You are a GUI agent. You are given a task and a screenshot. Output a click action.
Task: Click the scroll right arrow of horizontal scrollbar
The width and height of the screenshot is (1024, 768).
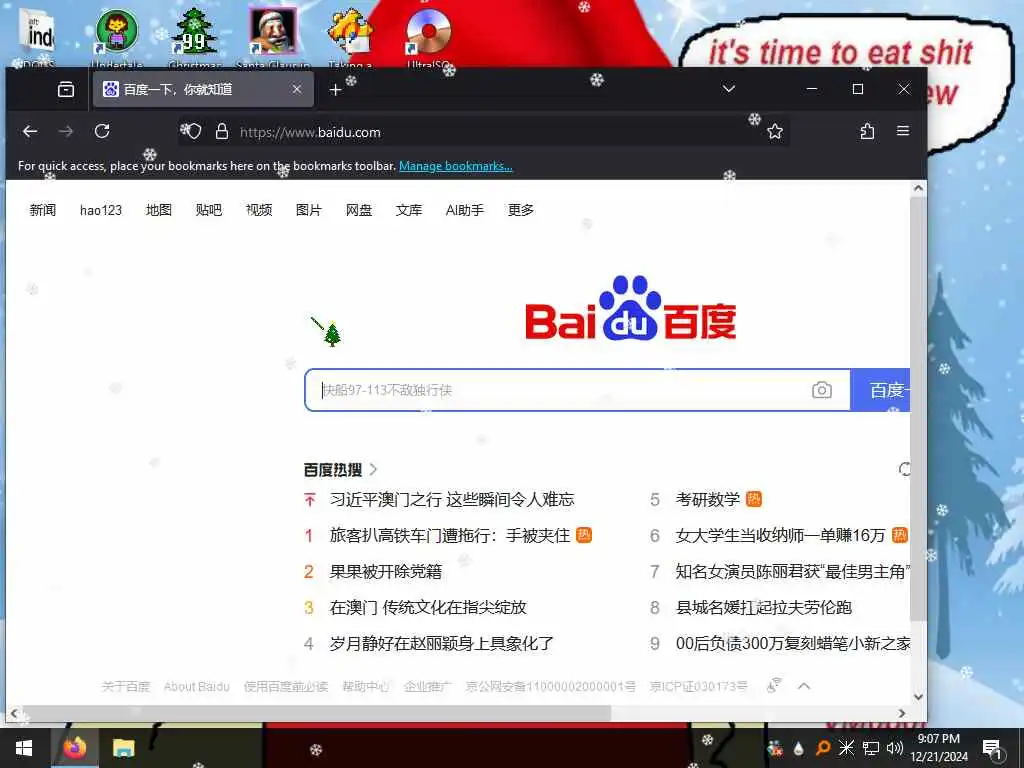pos(902,714)
